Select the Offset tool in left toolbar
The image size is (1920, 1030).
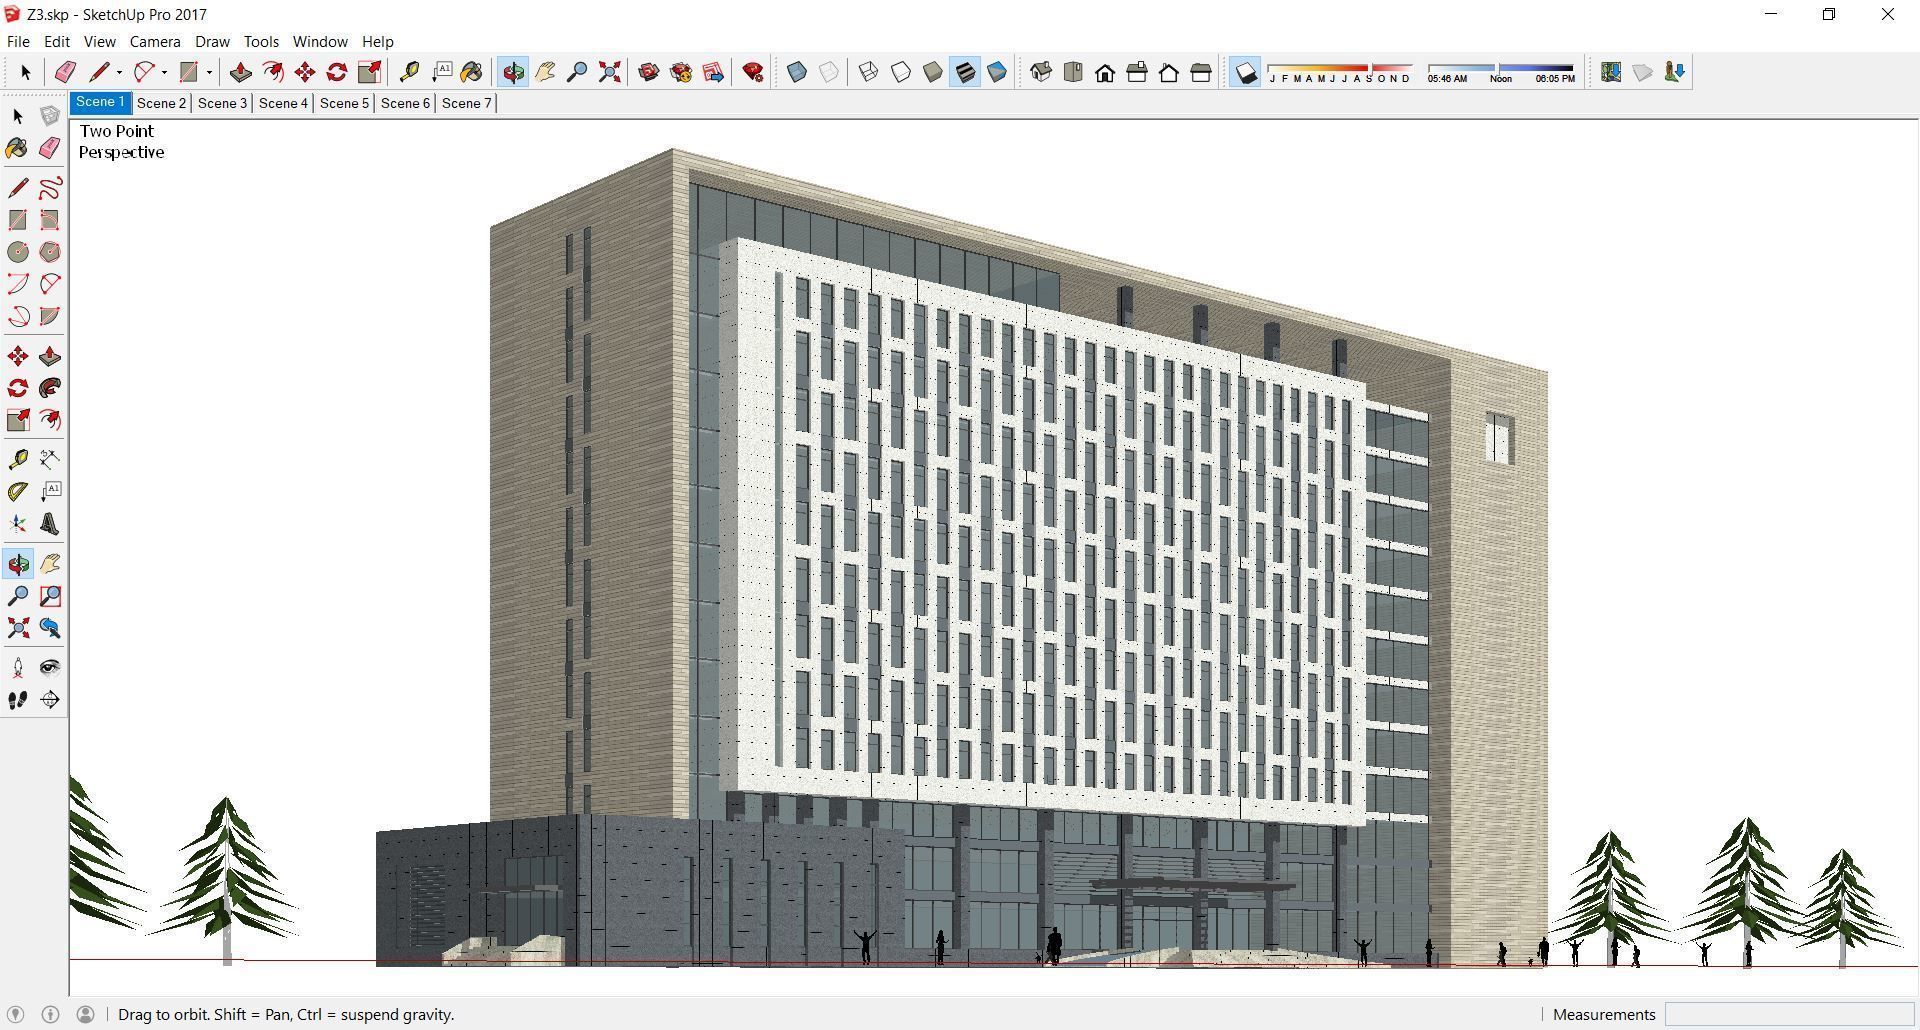[50, 420]
